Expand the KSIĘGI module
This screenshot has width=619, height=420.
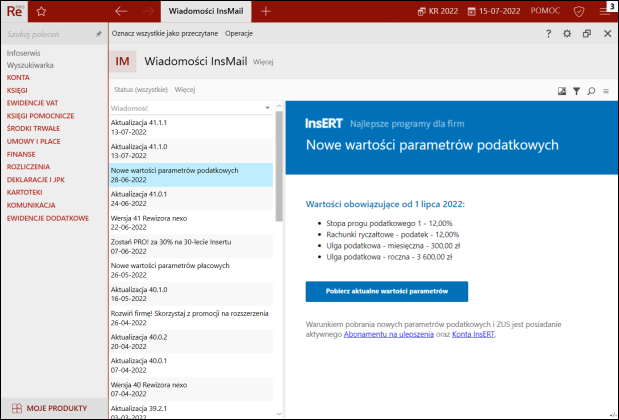pos(17,90)
